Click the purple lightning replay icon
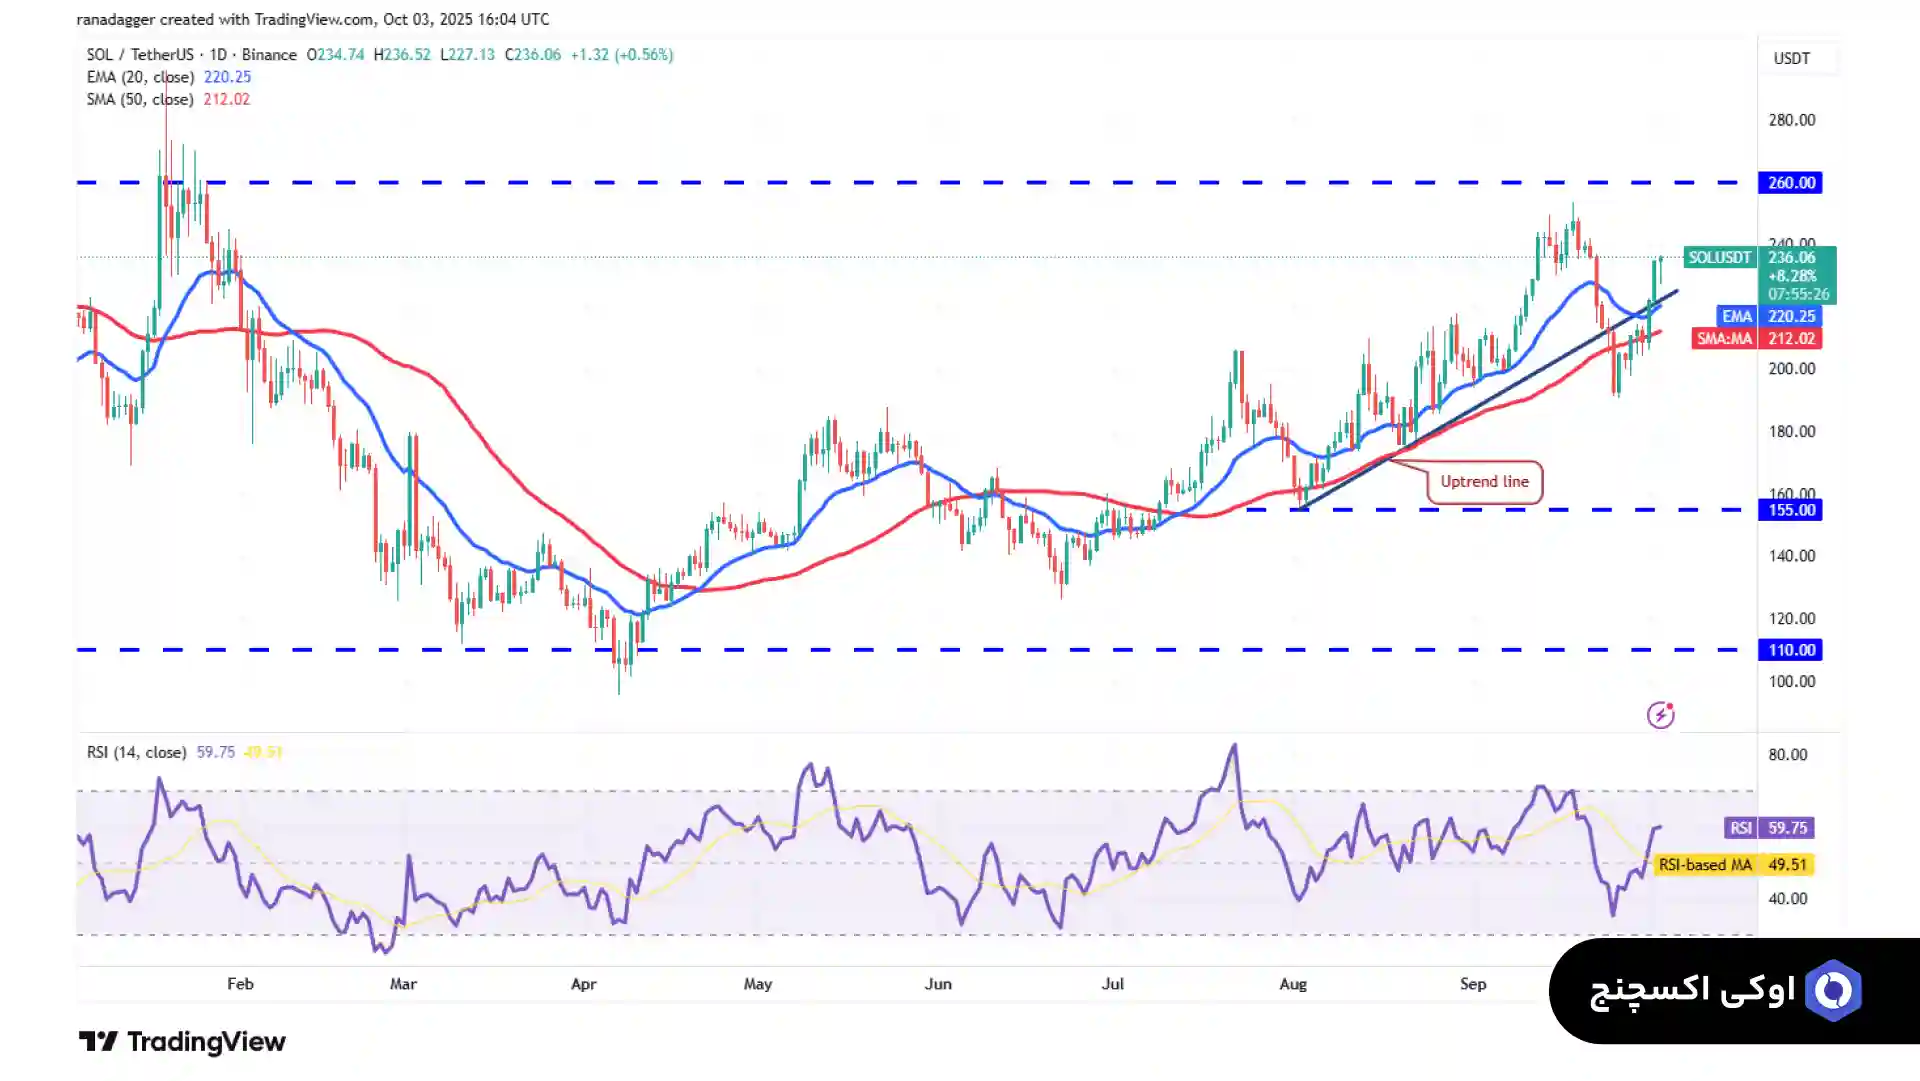The image size is (1920, 1081). click(x=1660, y=715)
